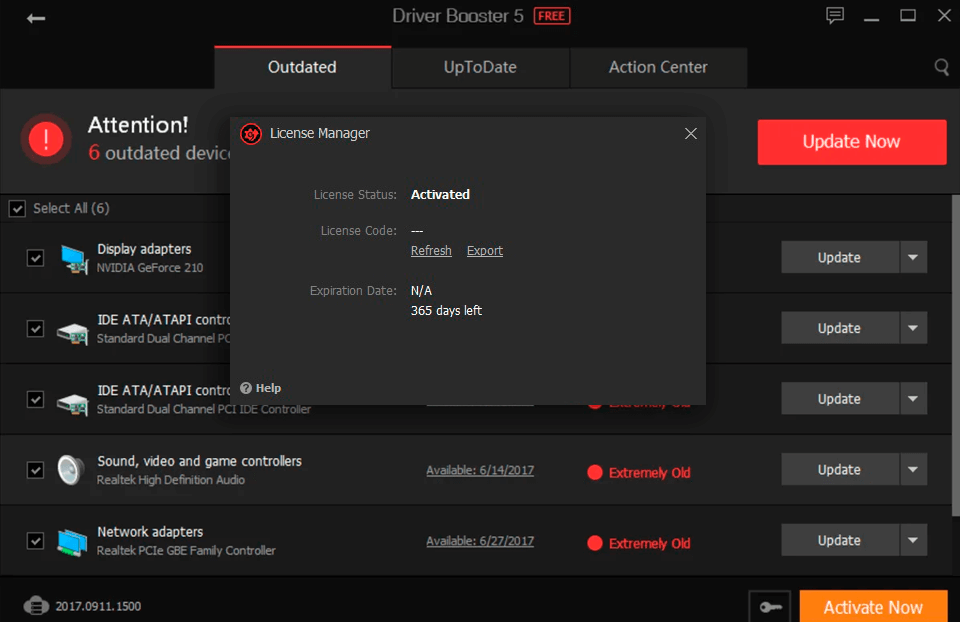Click the Sound controllers speaker icon
The height and width of the screenshot is (622, 960).
point(71,470)
